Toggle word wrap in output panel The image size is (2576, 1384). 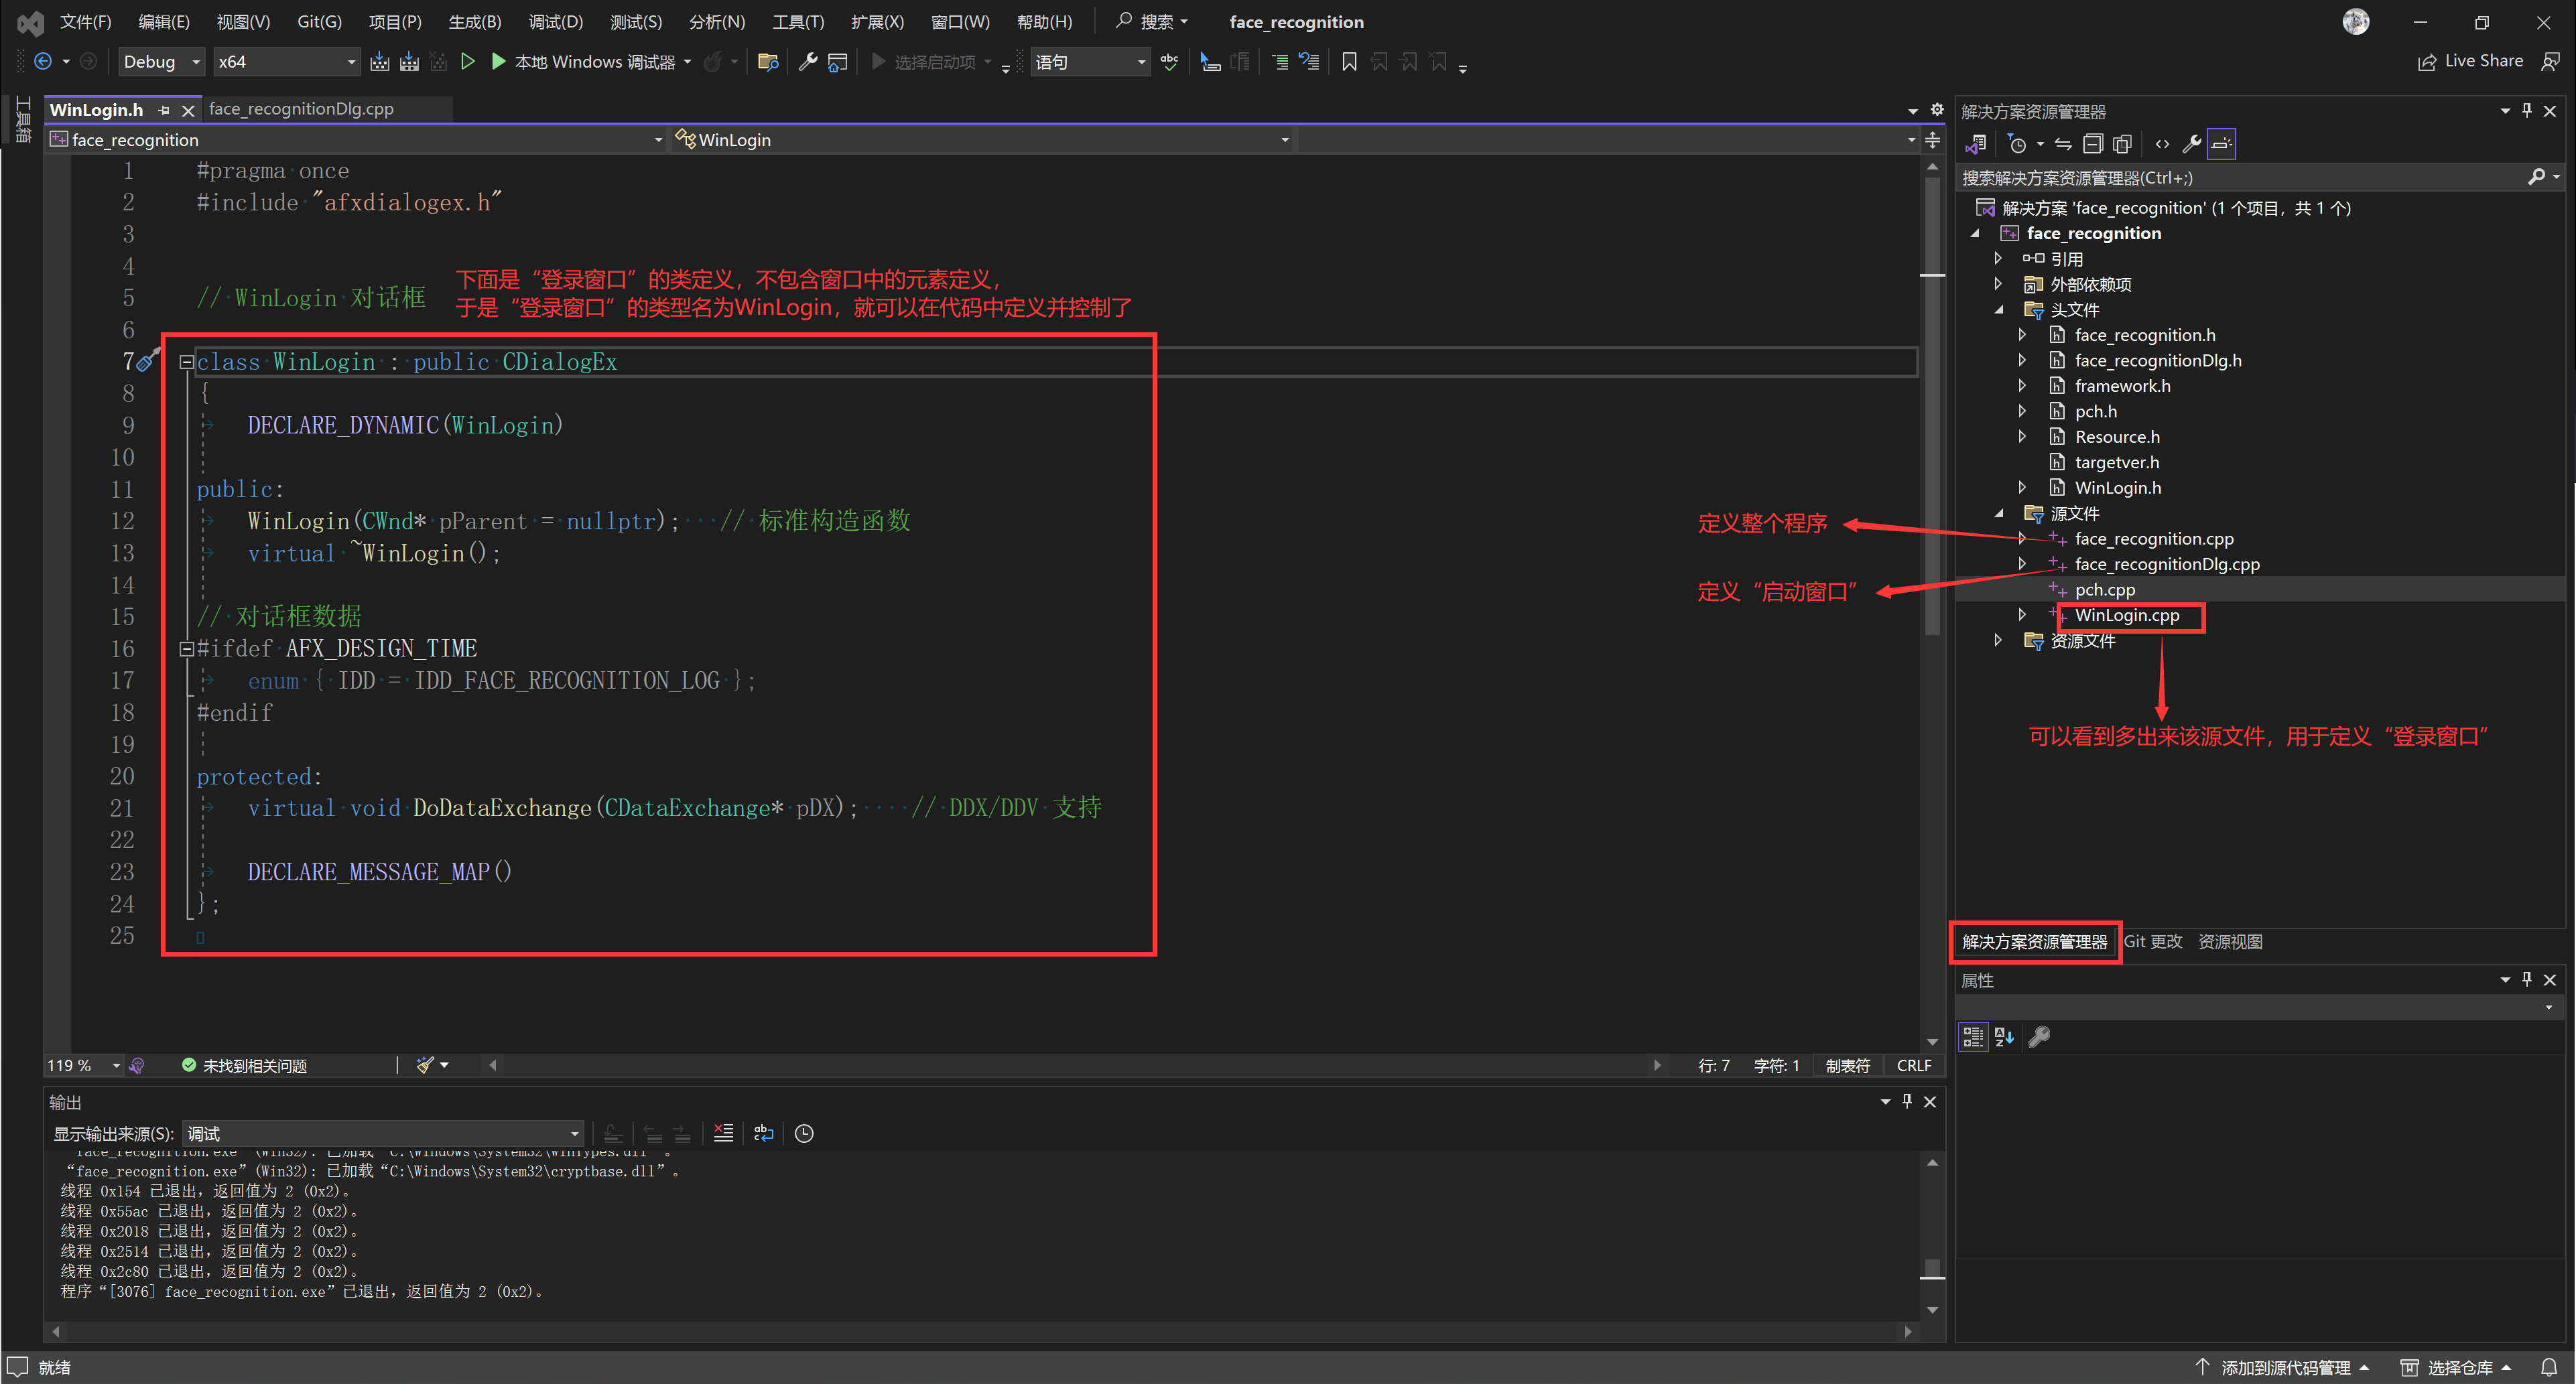tap(764, 1133)
